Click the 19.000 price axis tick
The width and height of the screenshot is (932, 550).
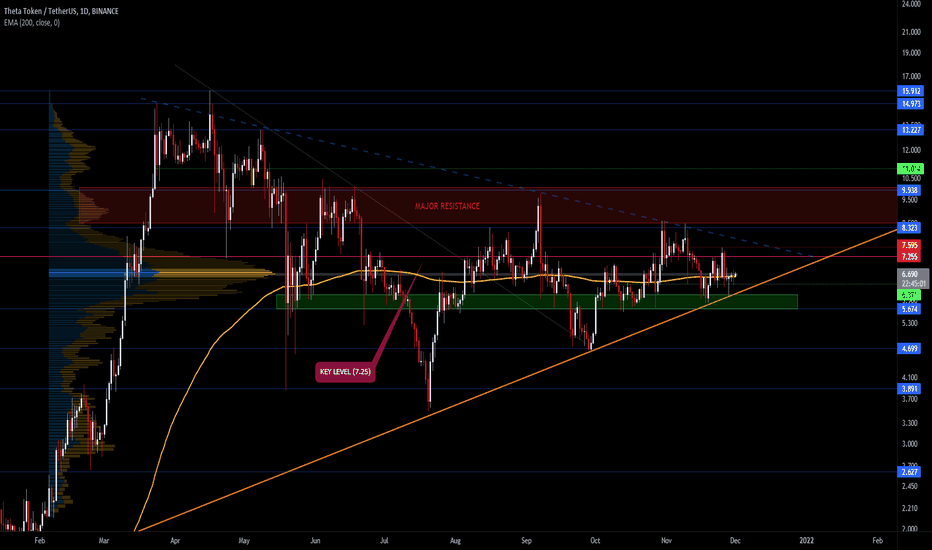click(911, 53)
